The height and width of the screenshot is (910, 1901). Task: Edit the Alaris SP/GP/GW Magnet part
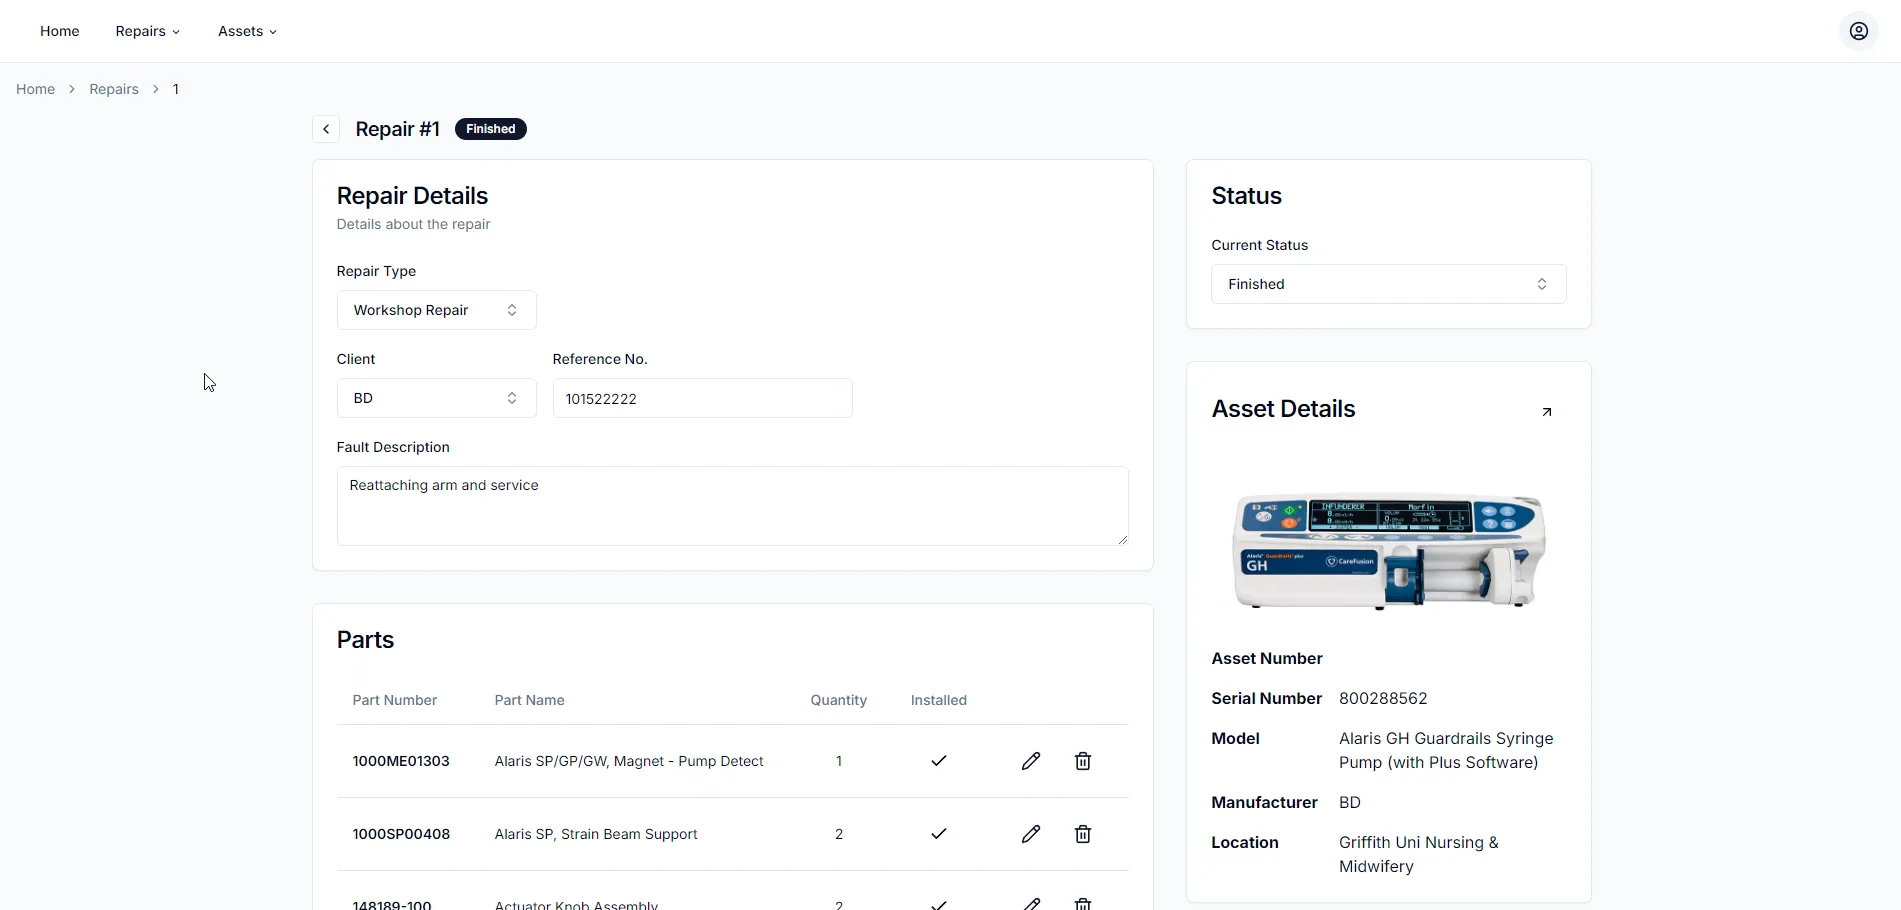click(x=1031, y=761)
